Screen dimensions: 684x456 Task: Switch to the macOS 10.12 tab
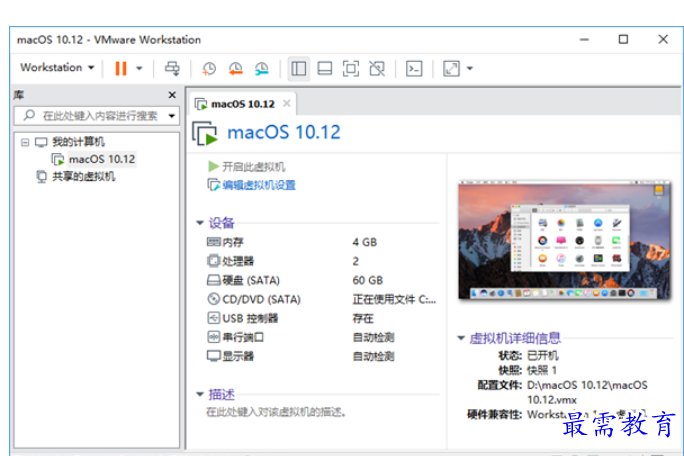click(243, 104)
